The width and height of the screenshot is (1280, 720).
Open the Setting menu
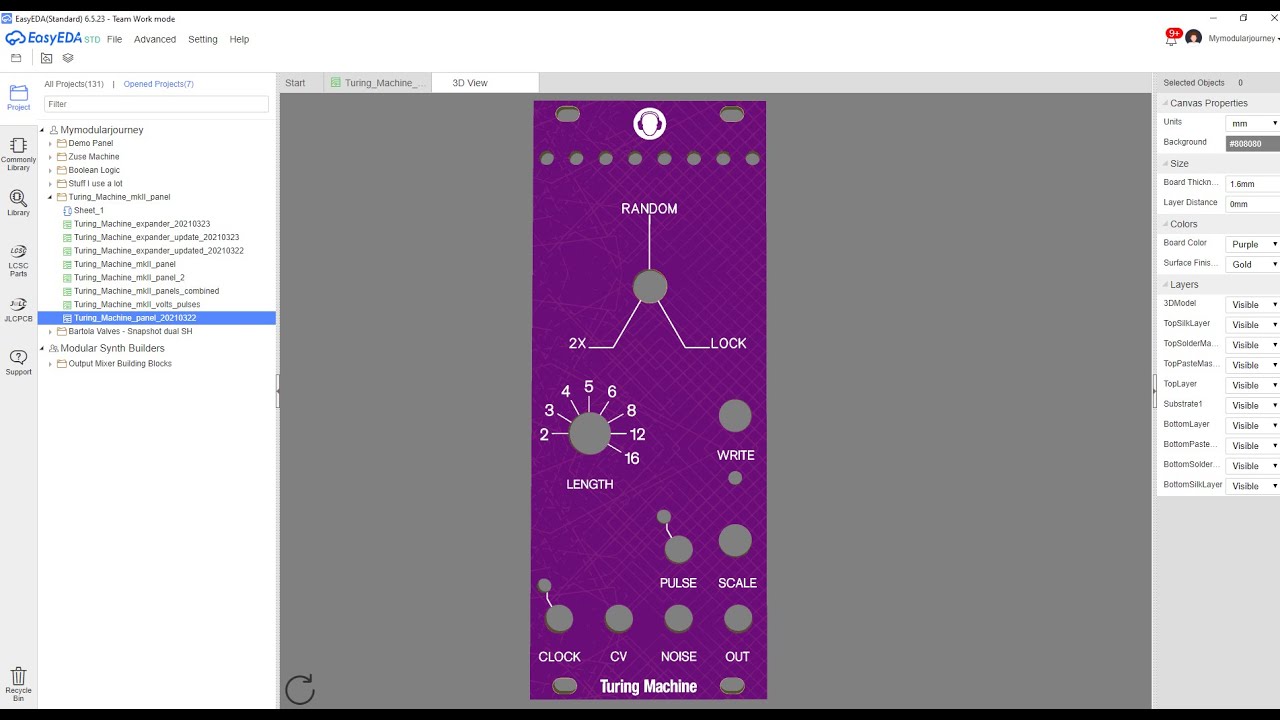point(203,39)
